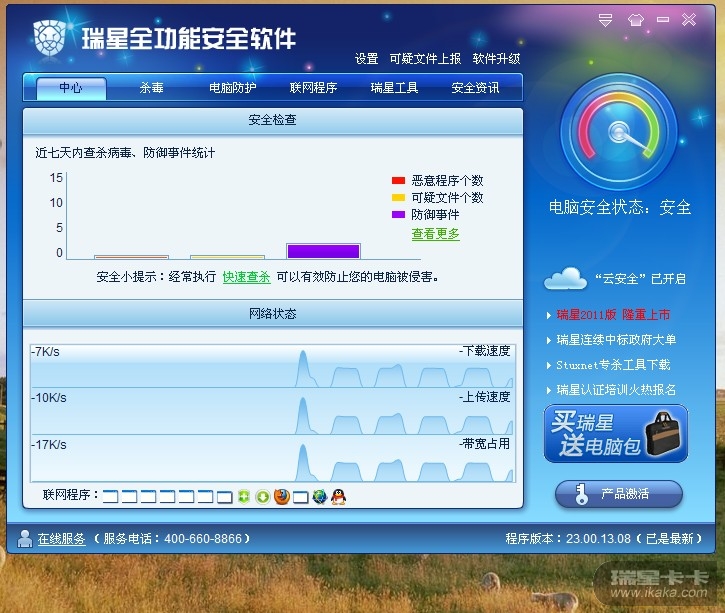Click the 查看更多 link
The image size is (725, 613).
click(x=436, y=234)
